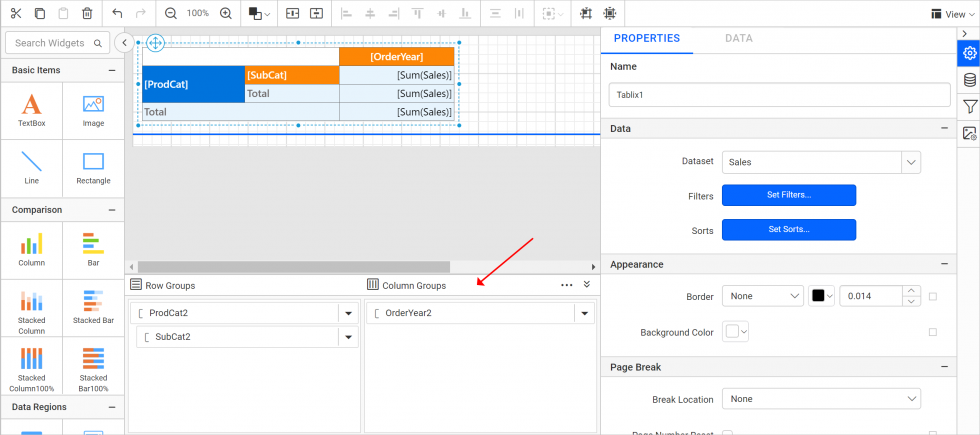Image resolution: width=980 pixels, height=435 pixels.
Task: Undo the last action
Action: (117, 13)
